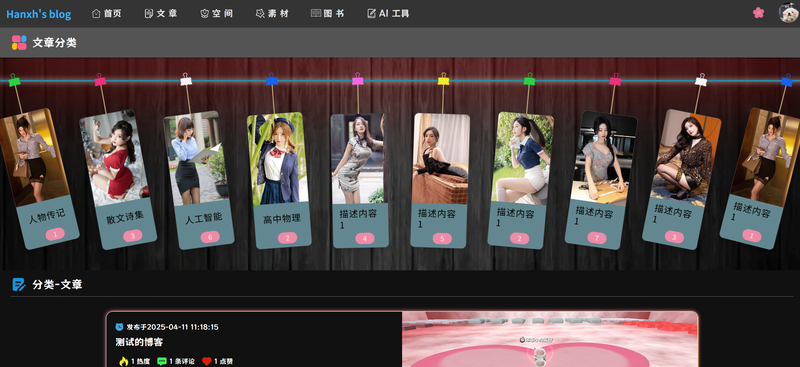Open the Hanxh's blog logo link
The image size is (800, 367).
(39, 14)
